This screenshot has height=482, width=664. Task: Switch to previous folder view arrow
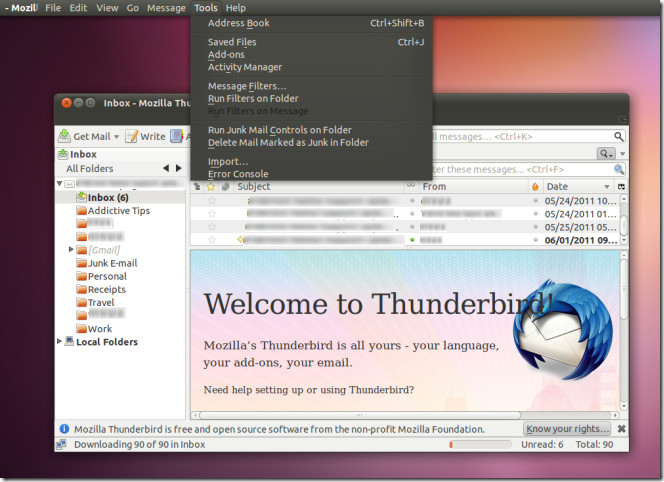[166, 168]
